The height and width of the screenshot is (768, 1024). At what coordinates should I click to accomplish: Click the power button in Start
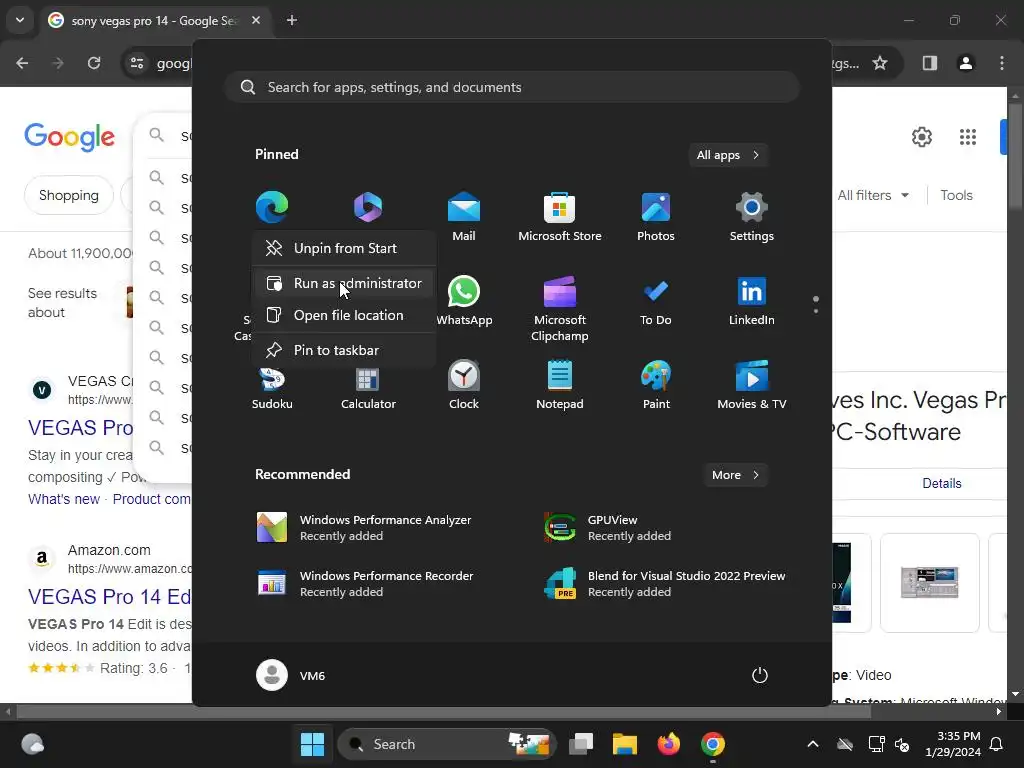760,675
